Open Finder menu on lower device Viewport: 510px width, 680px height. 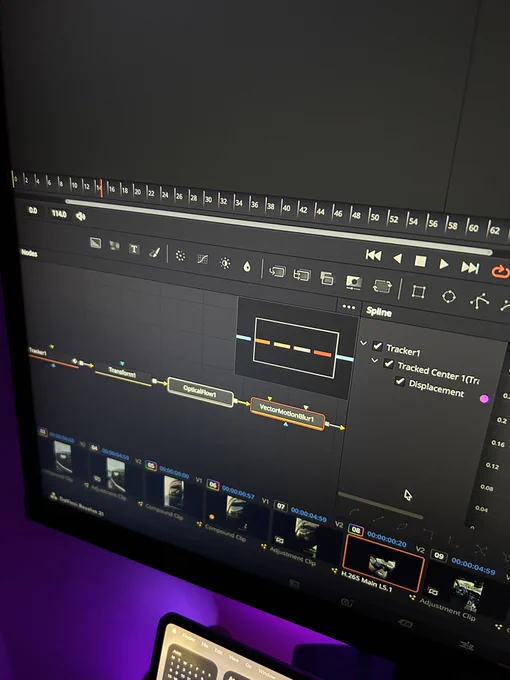(189, 637)
